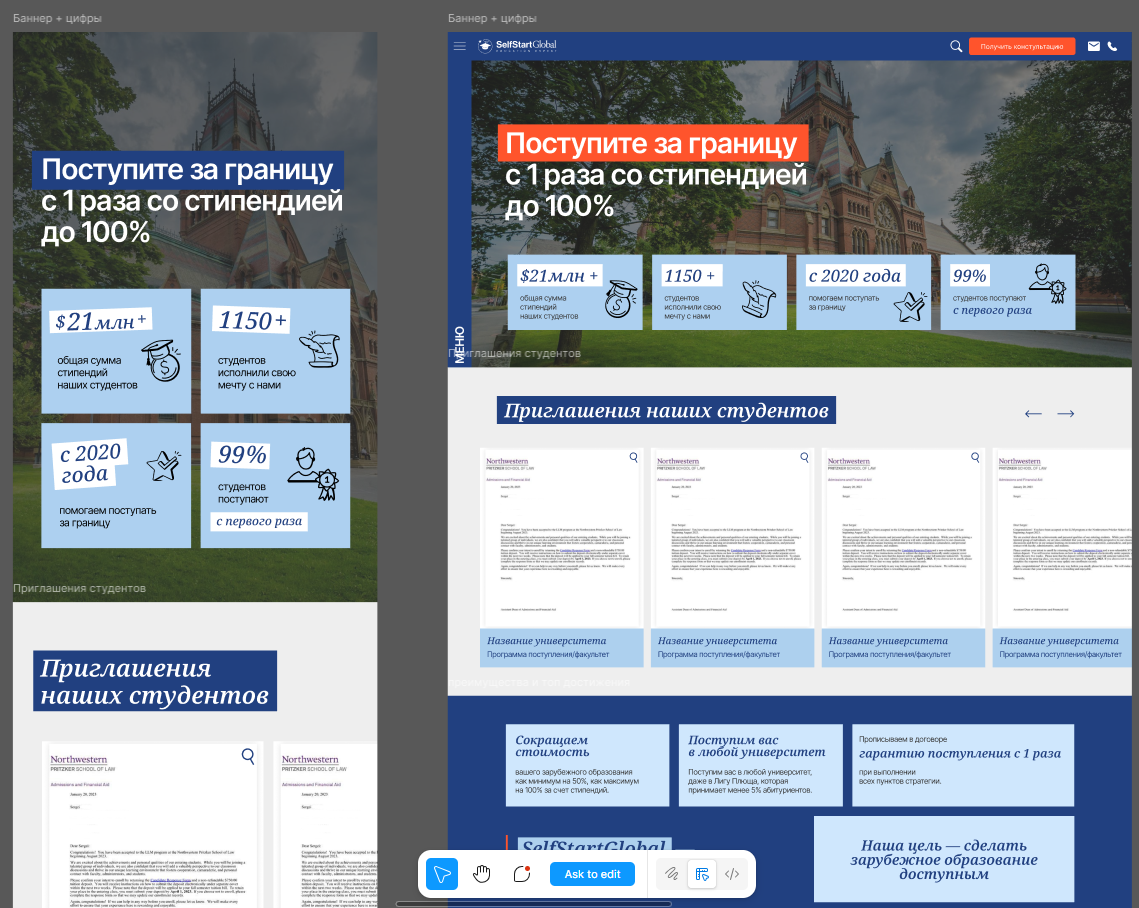Switch to Design mode in toolbar
This screenshot has height=908, width=1139.
[x=702, y=874]
